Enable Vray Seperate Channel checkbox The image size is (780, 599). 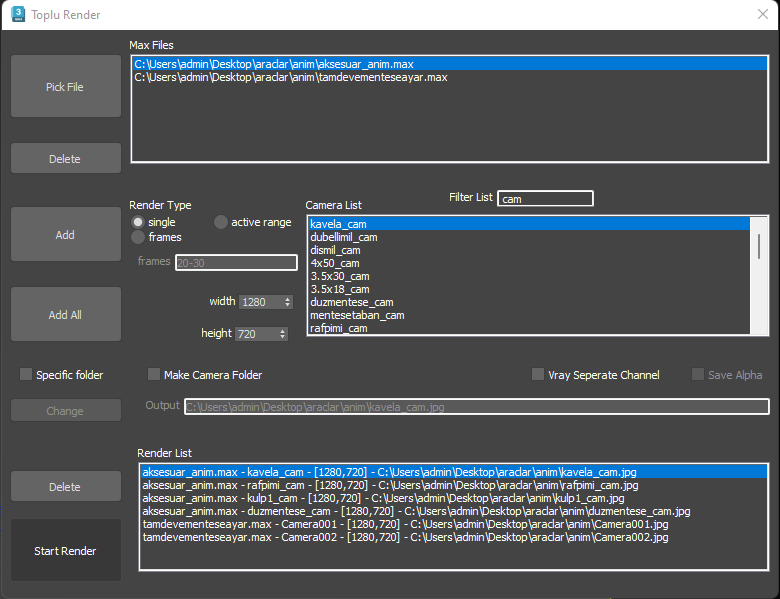pyautogui.click(x=538, y=375)
